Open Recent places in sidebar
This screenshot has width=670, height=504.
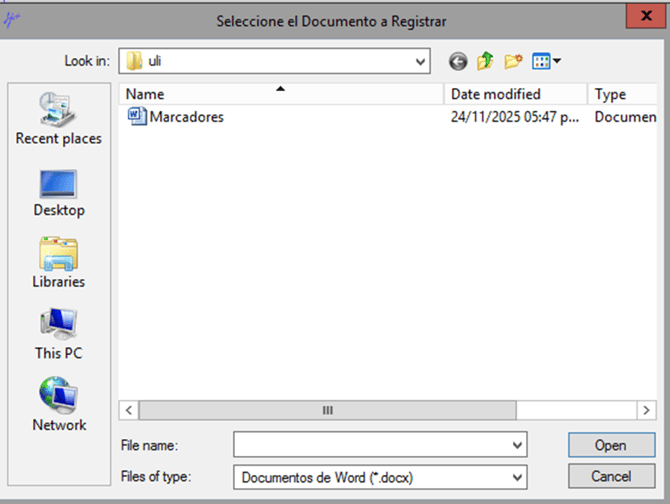59,118
